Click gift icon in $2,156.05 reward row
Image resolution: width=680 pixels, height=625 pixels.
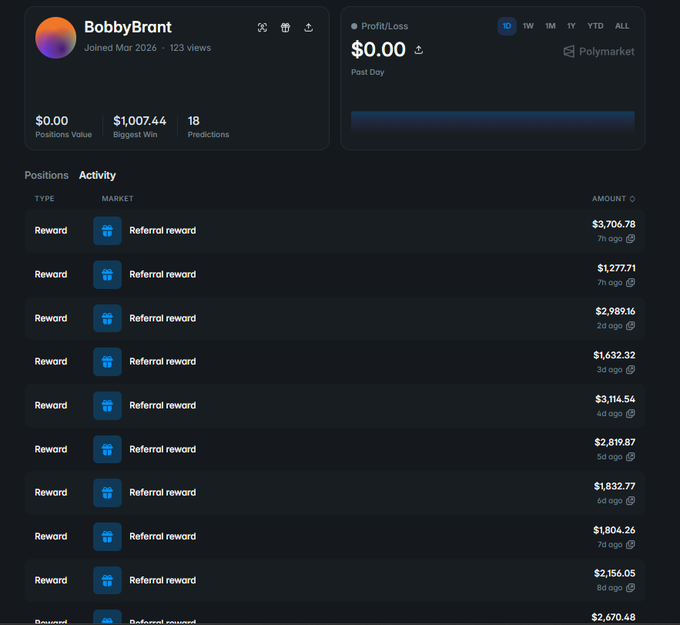coord(107,580)
